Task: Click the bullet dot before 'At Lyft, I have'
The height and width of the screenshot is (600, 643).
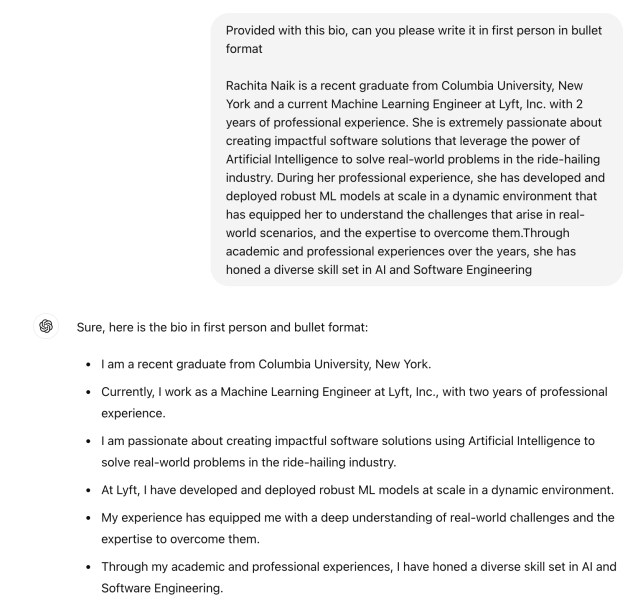Action: 90,491
